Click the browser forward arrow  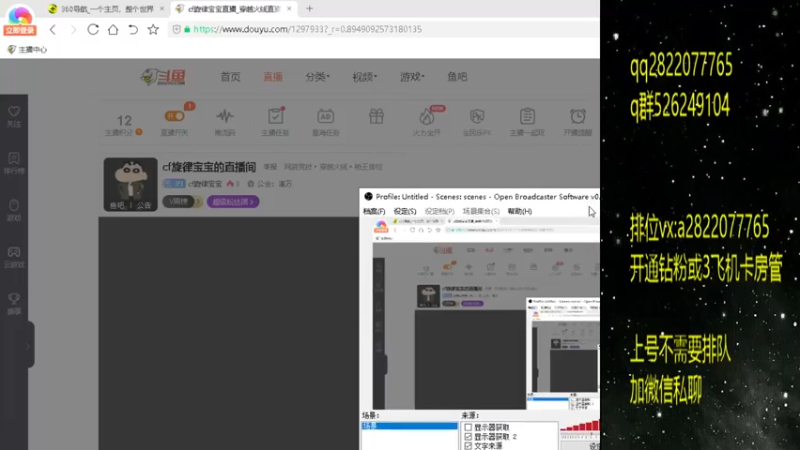[73, 30]
